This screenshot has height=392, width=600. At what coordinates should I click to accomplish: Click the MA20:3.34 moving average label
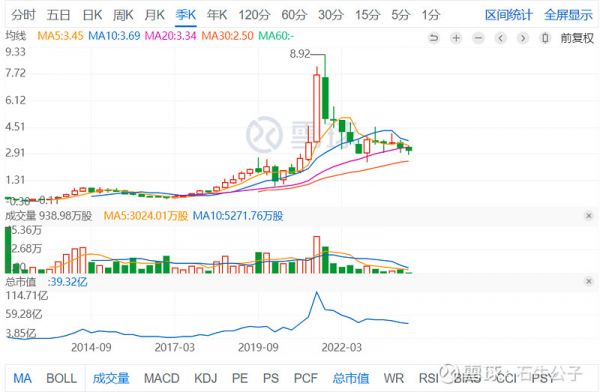coord(171,36)
